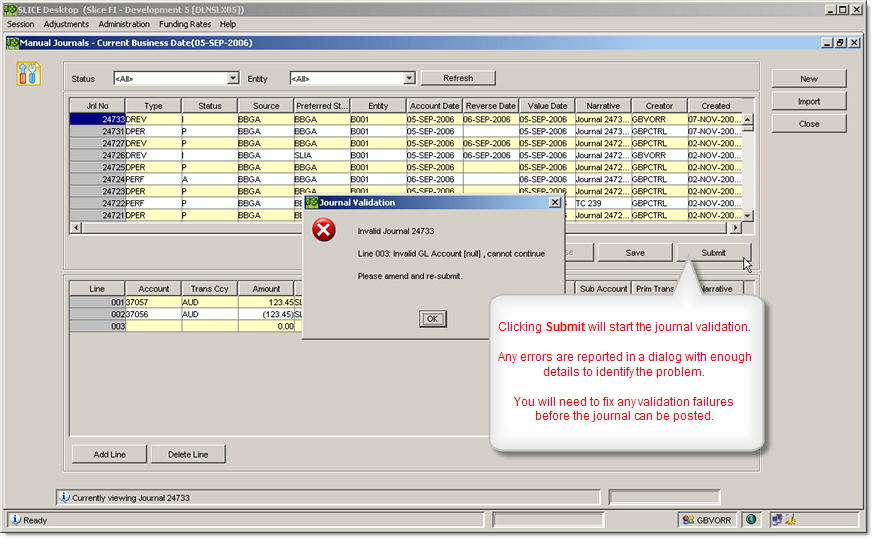Click the SLICE Desktop title bar icon

coord(11,9)
